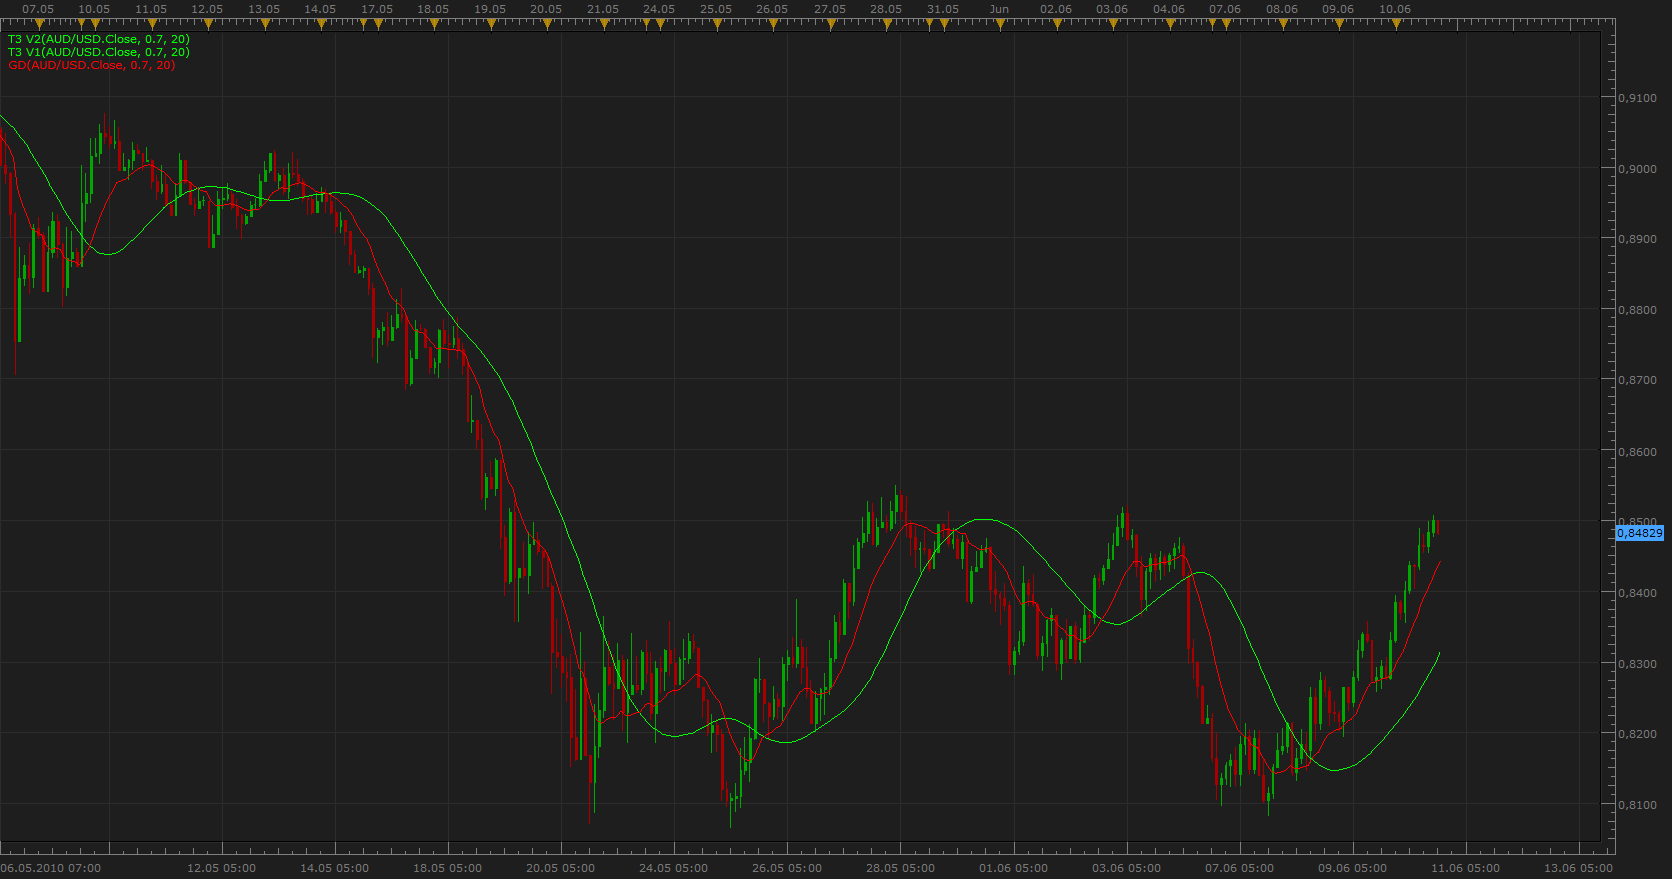This screenshot has height=879, width=1672.
Task: Click the 01.06 05:00 bottom axis label
Action: 1014,868
